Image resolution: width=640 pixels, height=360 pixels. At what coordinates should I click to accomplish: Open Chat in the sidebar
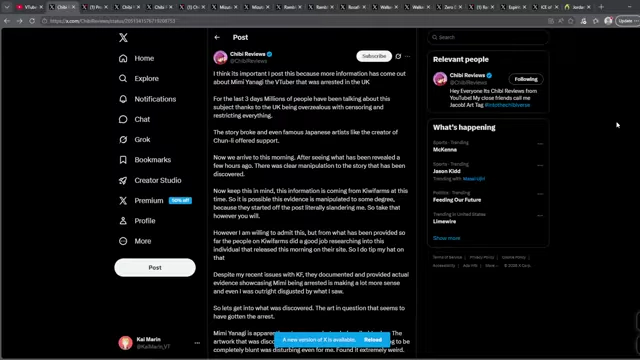tap(134, 119)
